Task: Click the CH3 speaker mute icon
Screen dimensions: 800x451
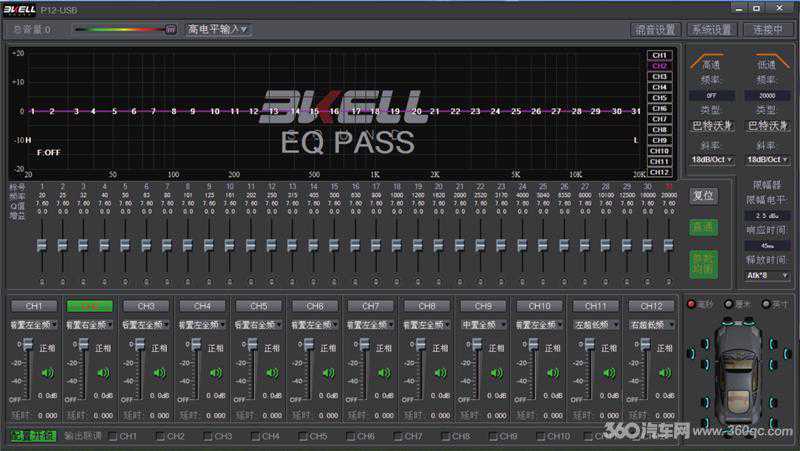Action: 159,373
